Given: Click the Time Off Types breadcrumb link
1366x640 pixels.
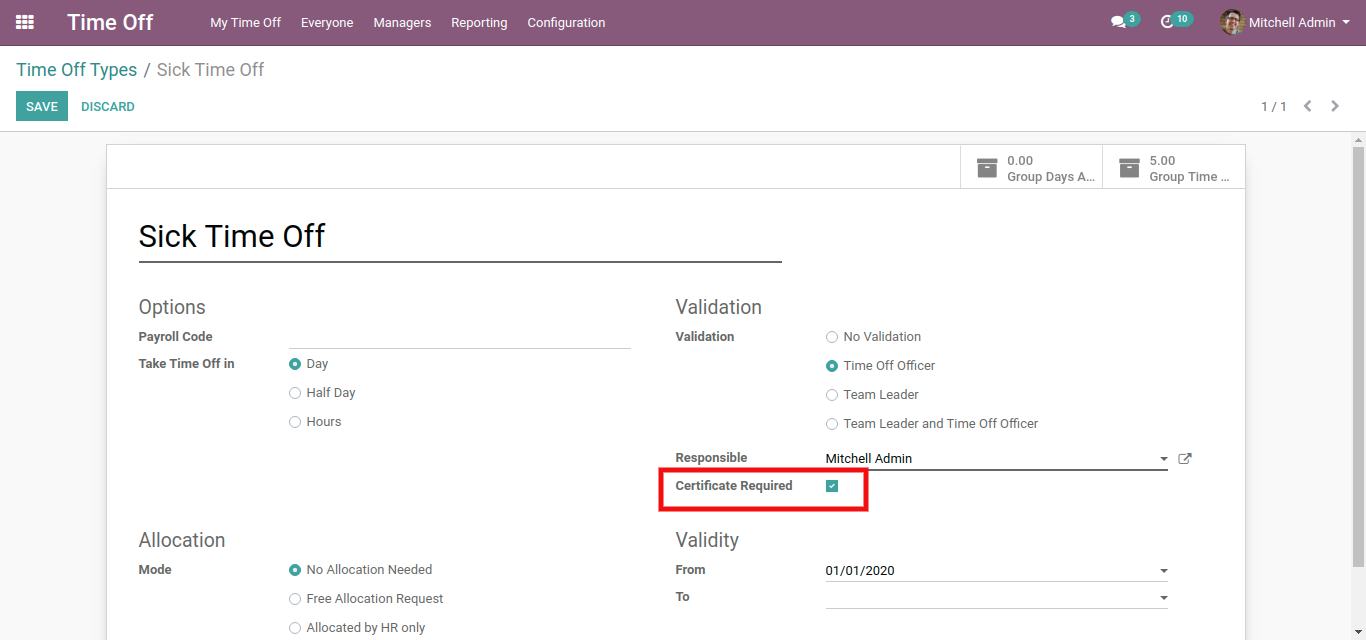Looking at the screenshot, I should tap(76, 70).
